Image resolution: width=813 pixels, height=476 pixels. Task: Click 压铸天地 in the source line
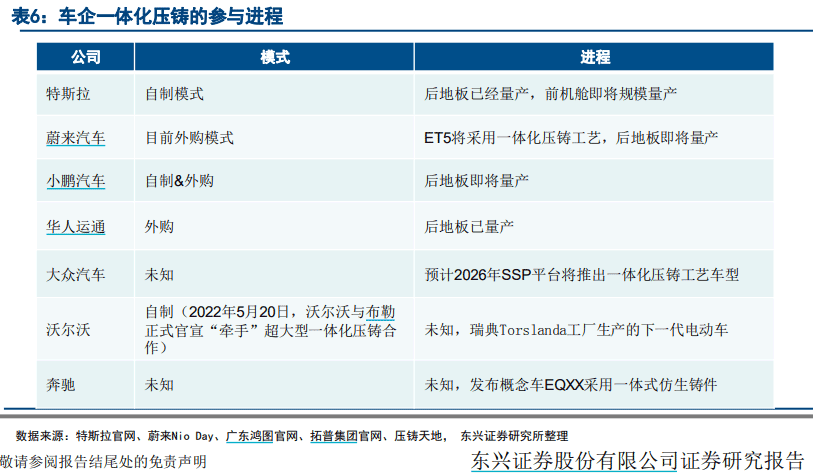point(418,436)
